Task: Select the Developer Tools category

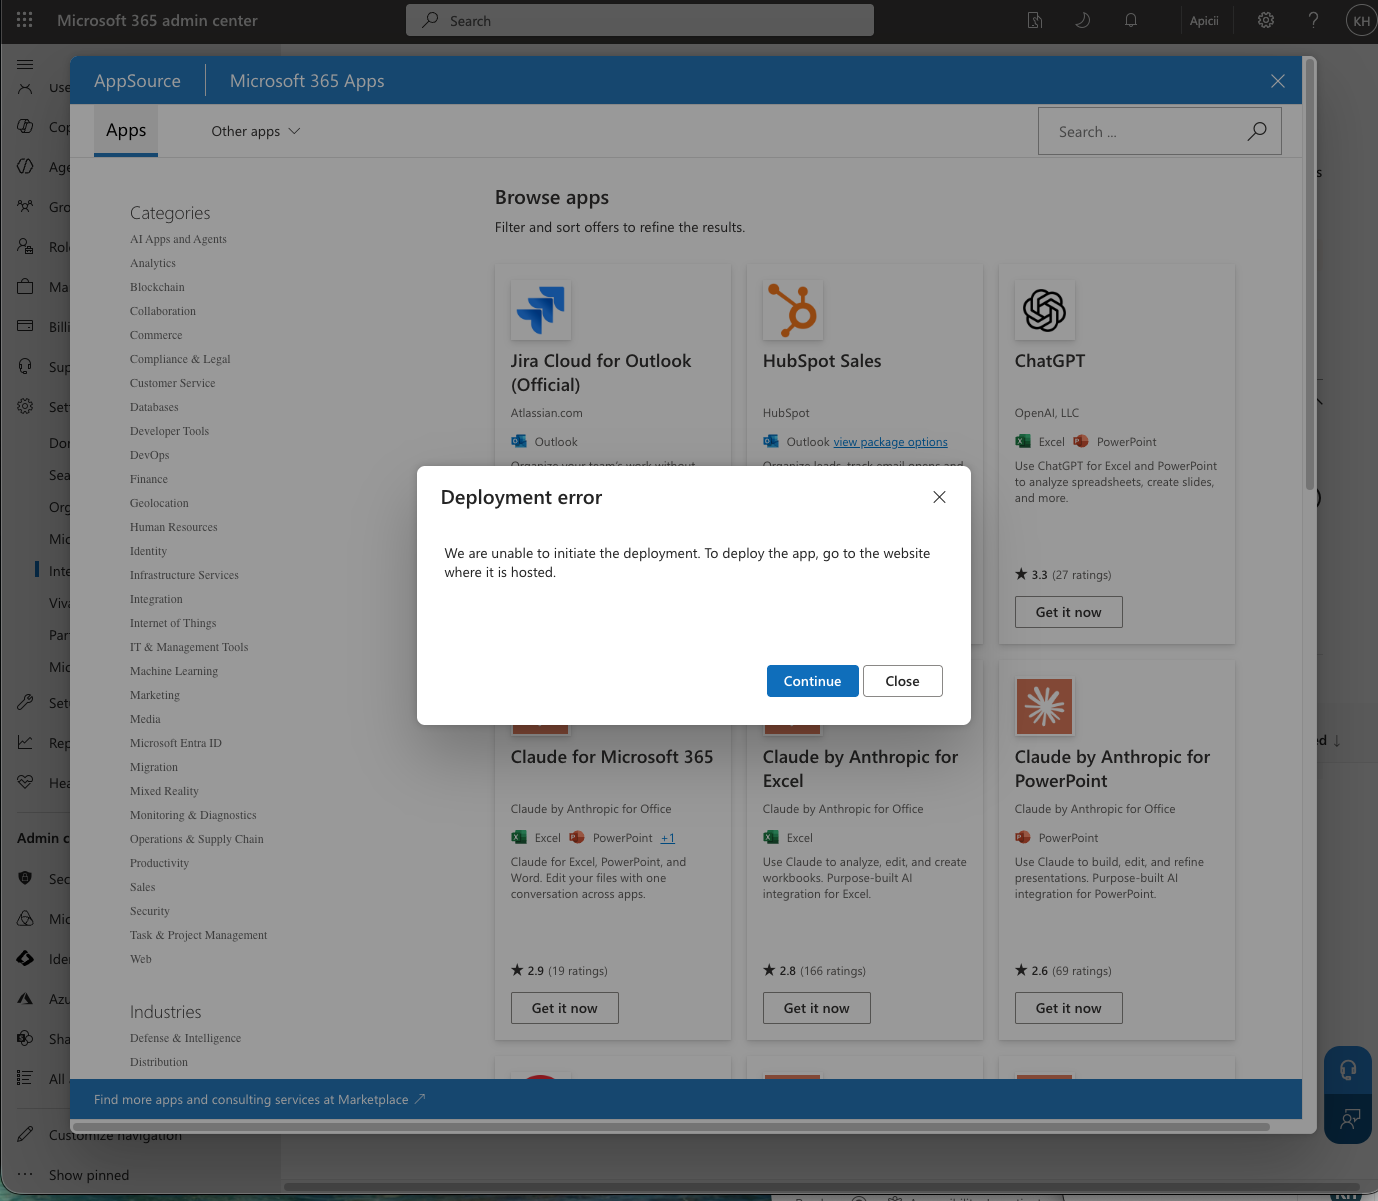Action: click(170, 431)
